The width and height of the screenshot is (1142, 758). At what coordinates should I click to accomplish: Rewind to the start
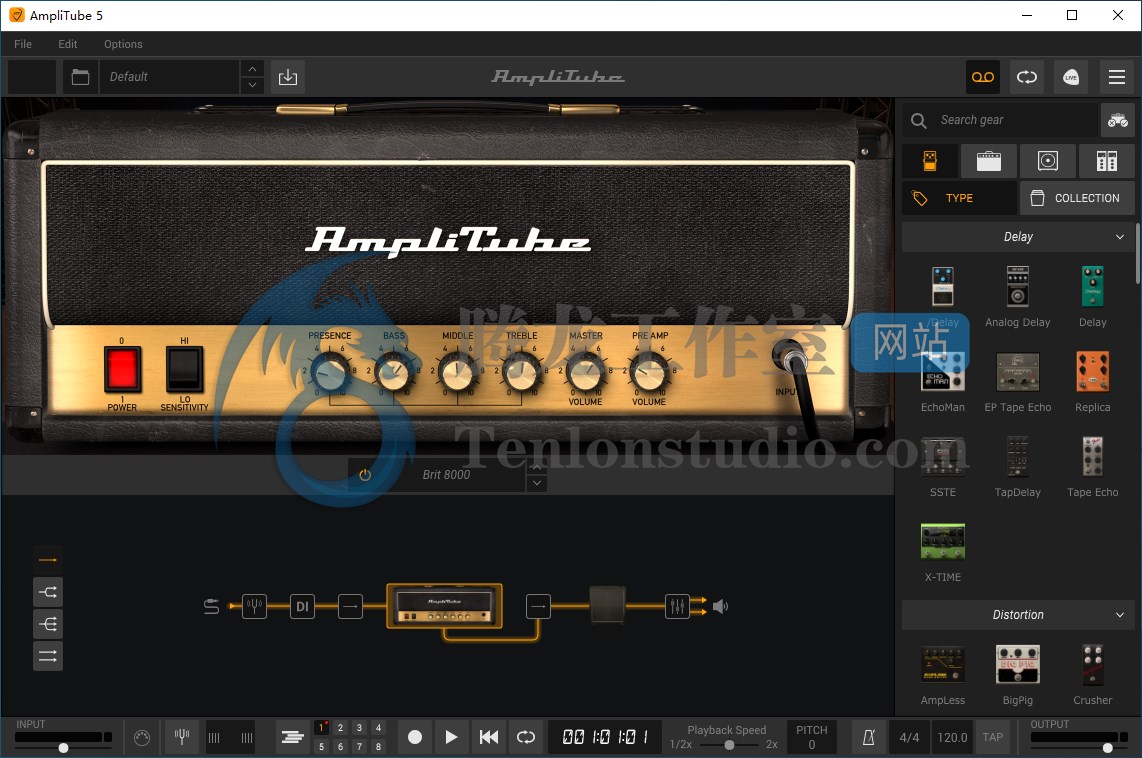(x=489, y=737)
